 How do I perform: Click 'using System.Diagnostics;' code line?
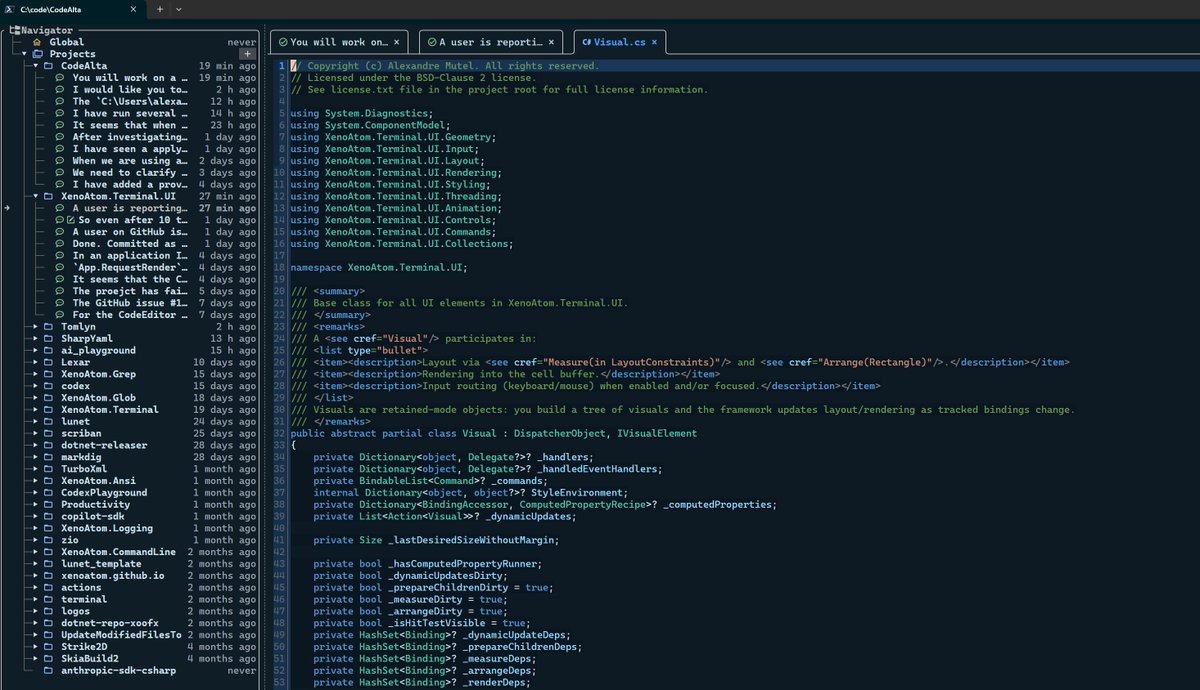(361, 113)
